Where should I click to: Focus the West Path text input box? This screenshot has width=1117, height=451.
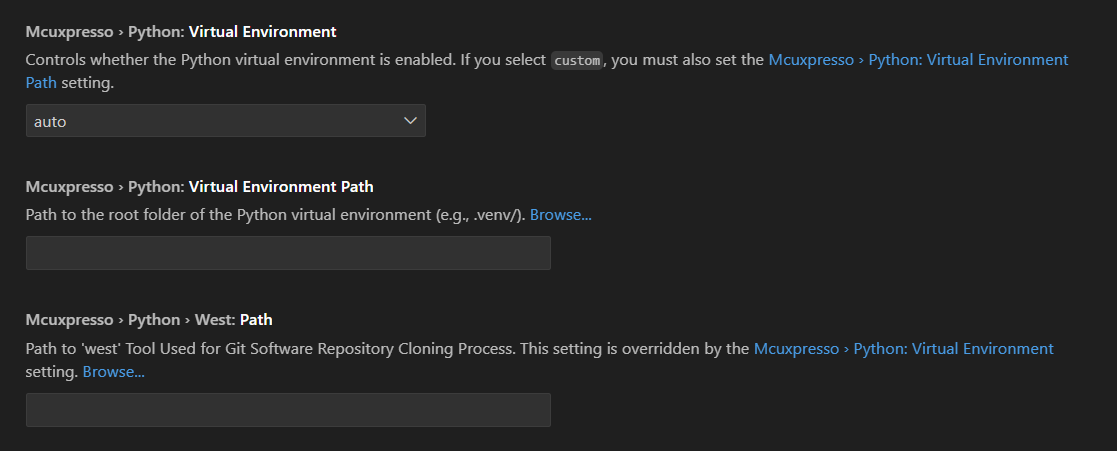coord(288,410)
